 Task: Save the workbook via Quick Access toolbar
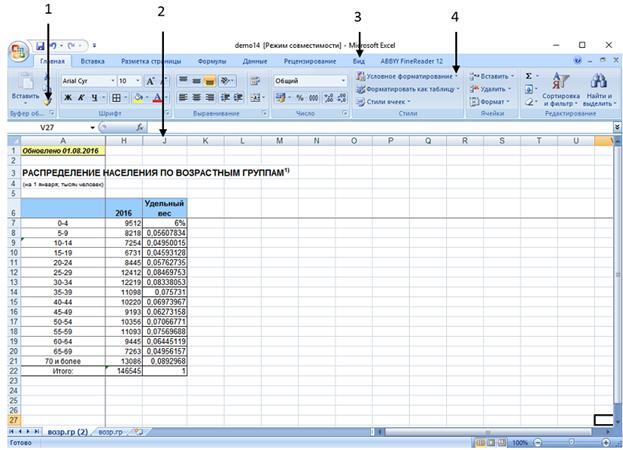41,46
